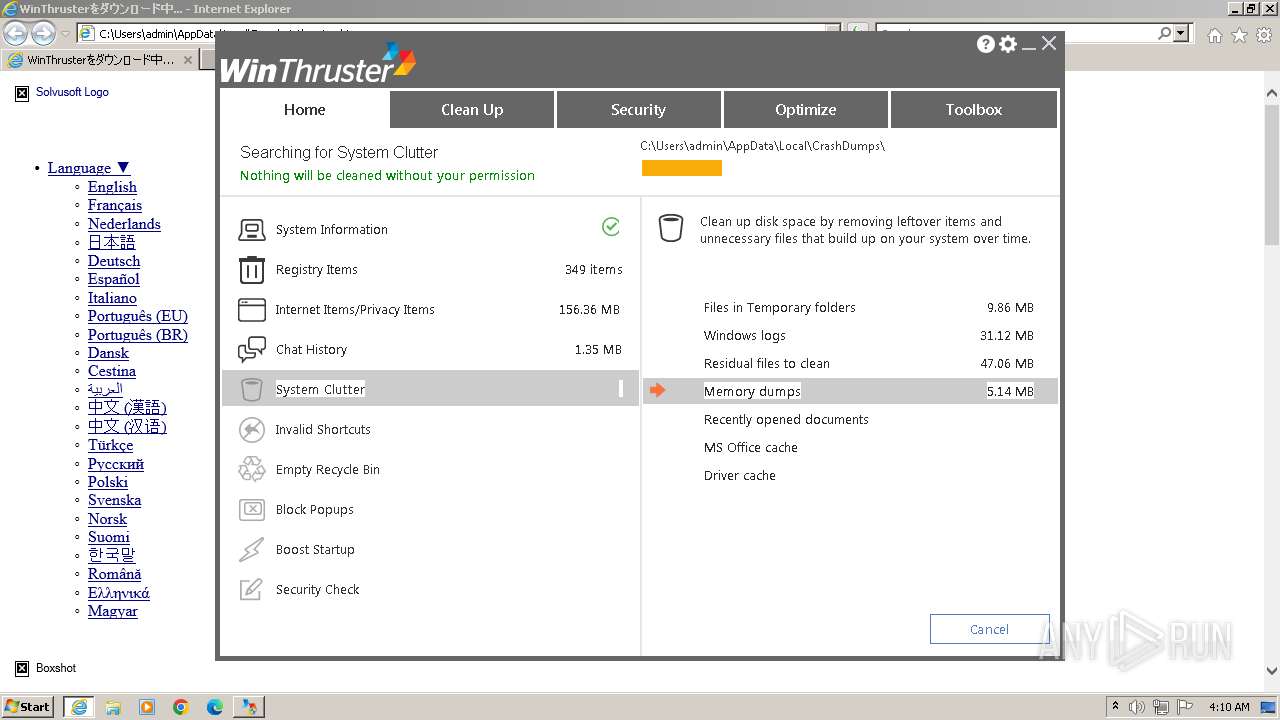Click the Internet Items browser window icon

[252, 310]
